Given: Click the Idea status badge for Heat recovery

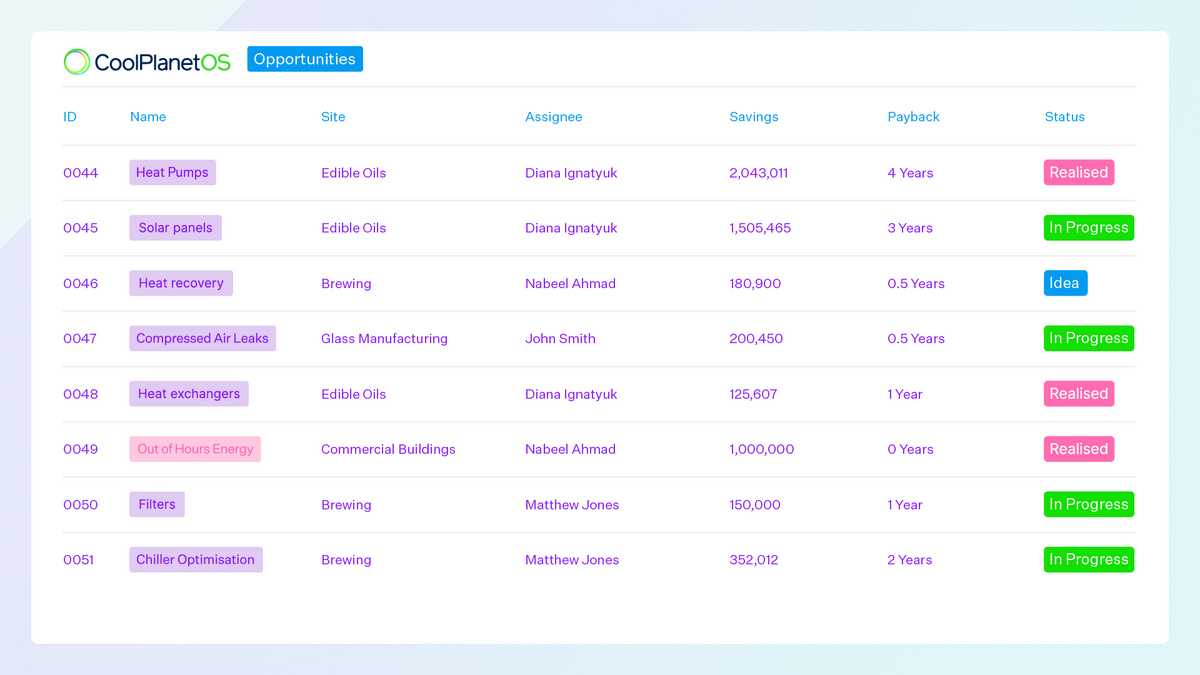Looking at the screenshot, I should 1064,283.
